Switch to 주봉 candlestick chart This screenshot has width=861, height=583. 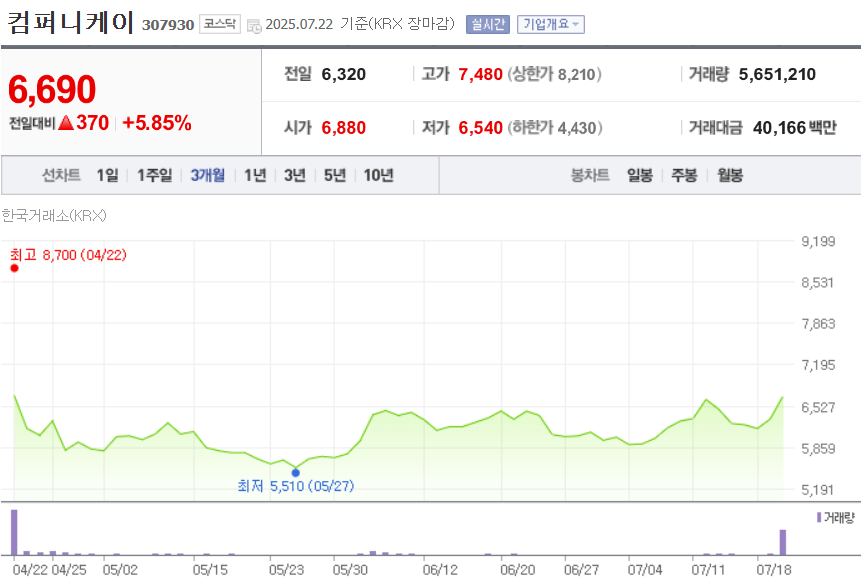point(684,175)
